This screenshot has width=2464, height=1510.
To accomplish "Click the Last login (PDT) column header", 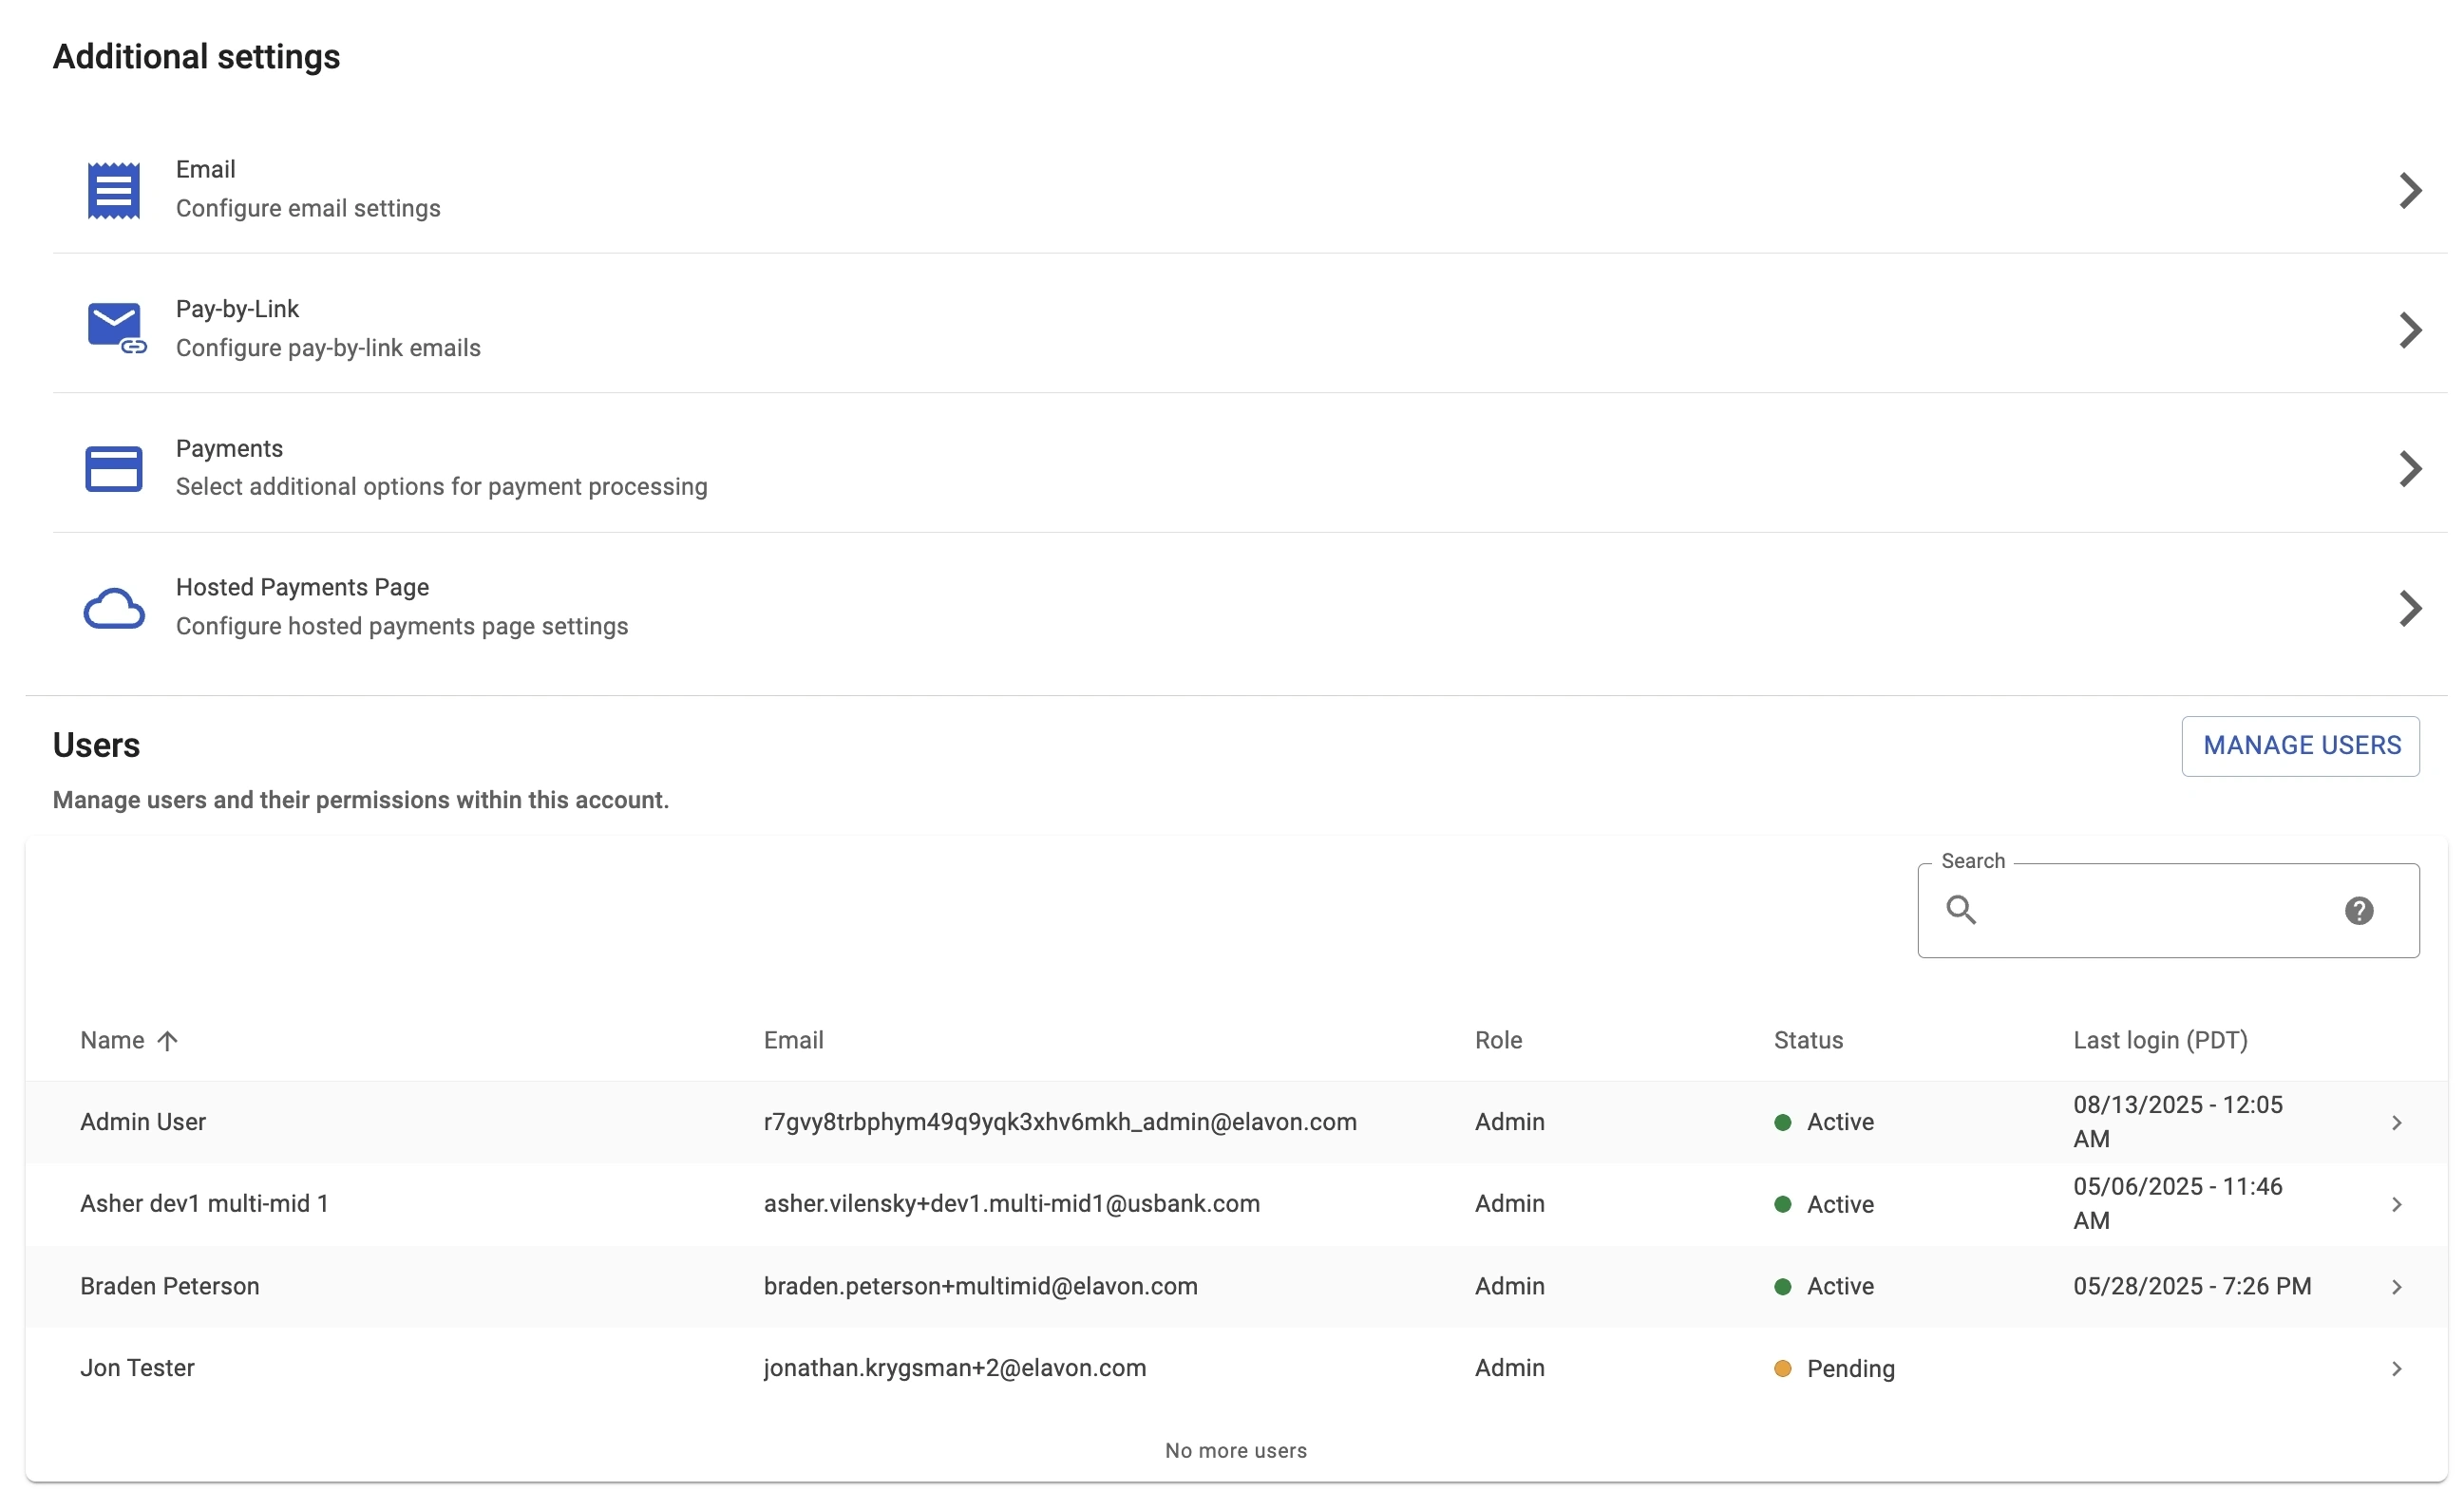I will point(2159,1040).
